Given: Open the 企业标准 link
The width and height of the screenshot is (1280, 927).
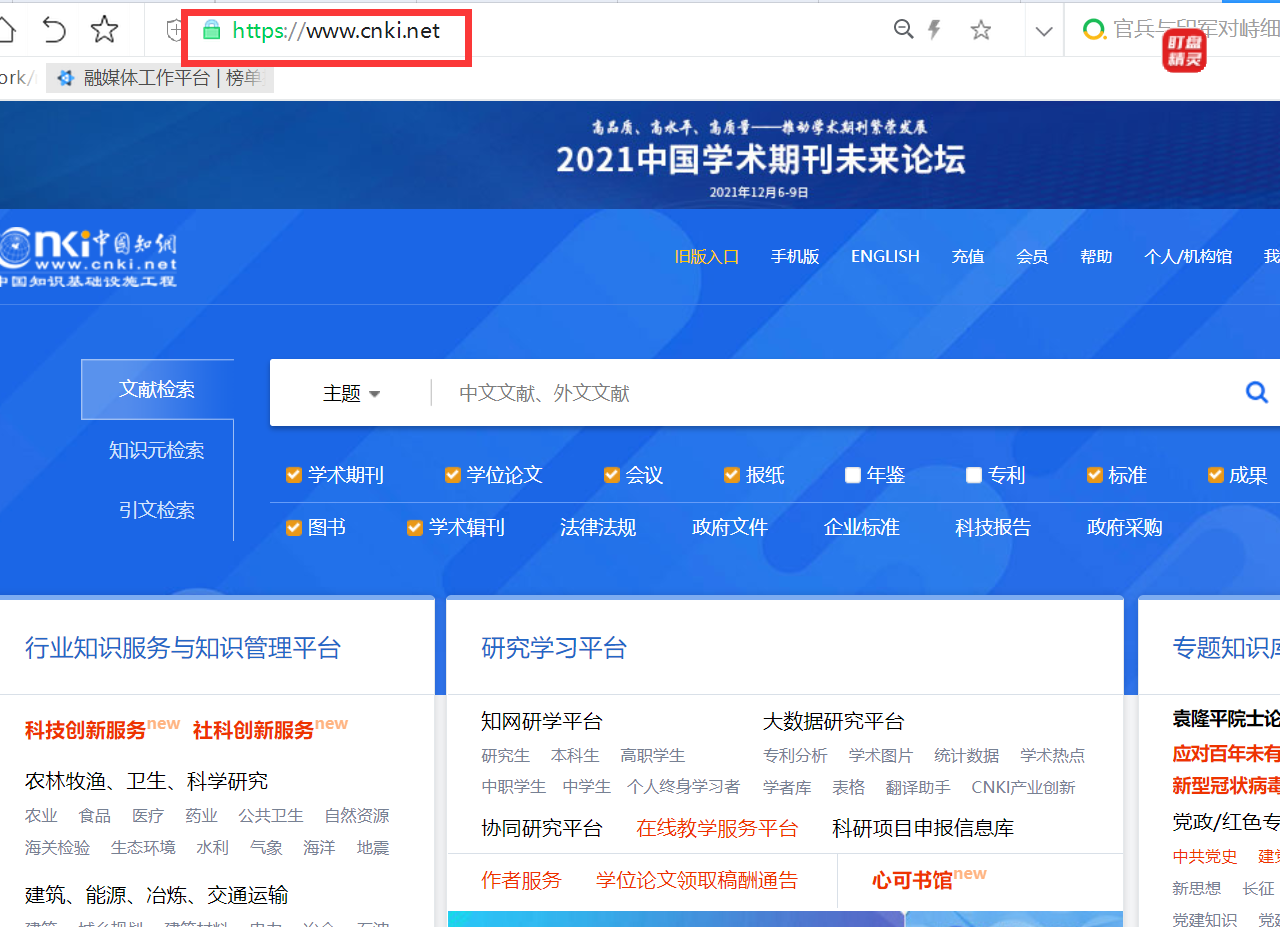Looking at the screenshot, I should (862, 527).
